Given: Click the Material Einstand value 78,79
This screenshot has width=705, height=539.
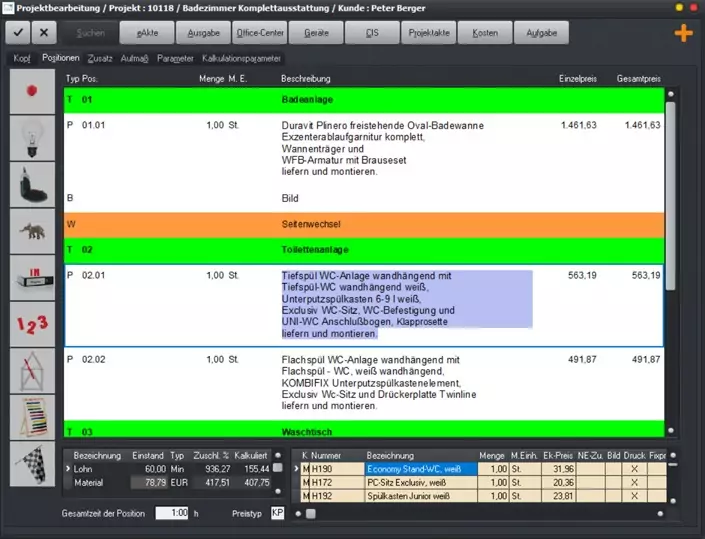Looking at the screenshot, I should 148,483.
